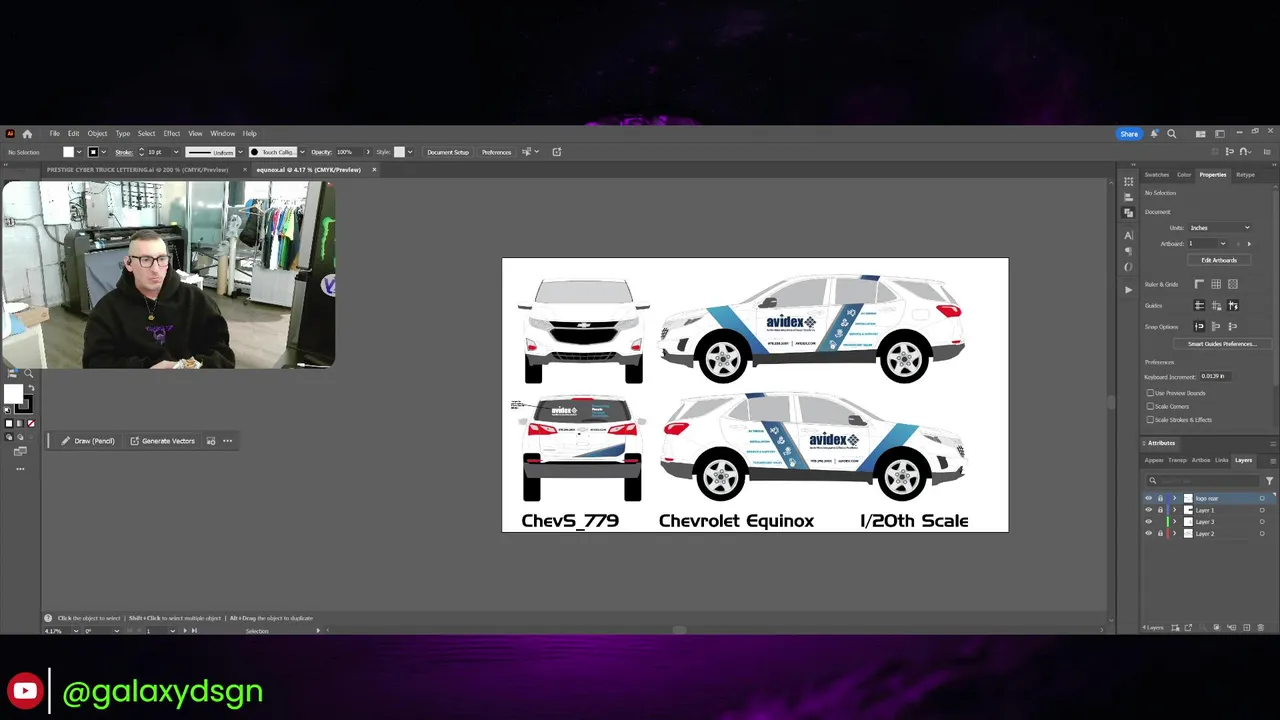Viewport: 1280px width, 720px height.
Task: Go to next artboard arrow
Action: (1249, 244)
